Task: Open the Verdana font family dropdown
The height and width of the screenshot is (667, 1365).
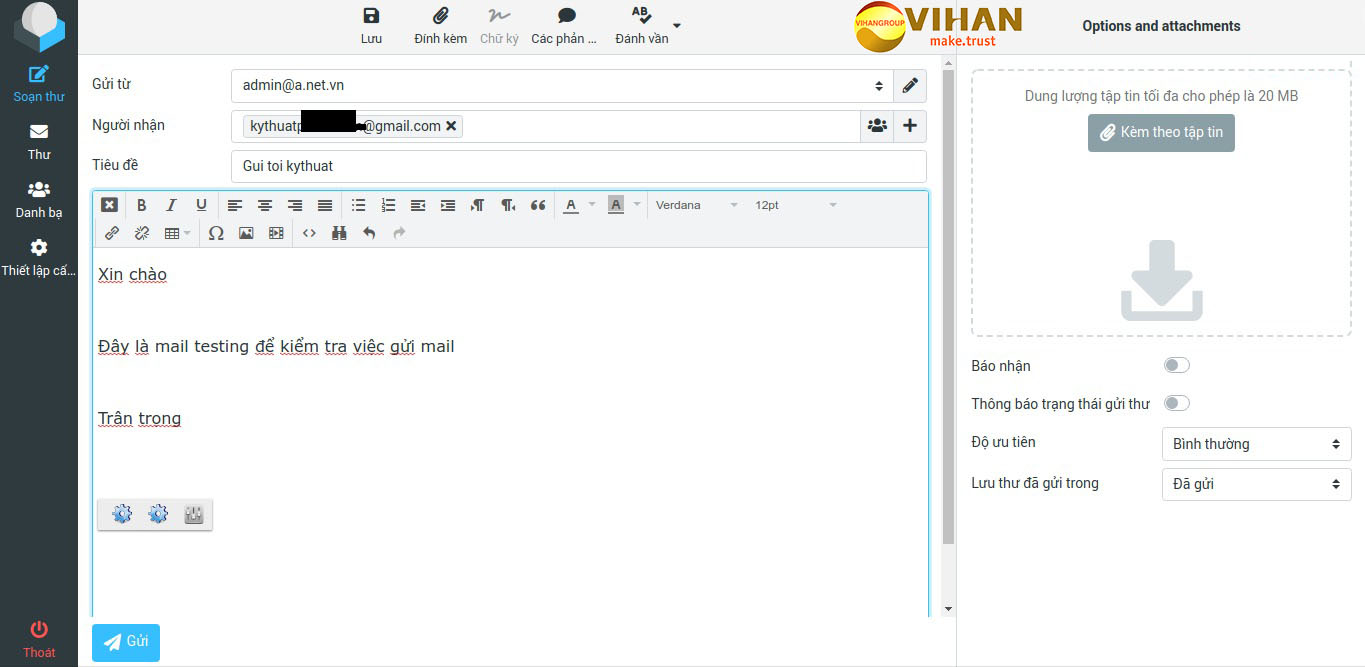Action: click(696, 205)
